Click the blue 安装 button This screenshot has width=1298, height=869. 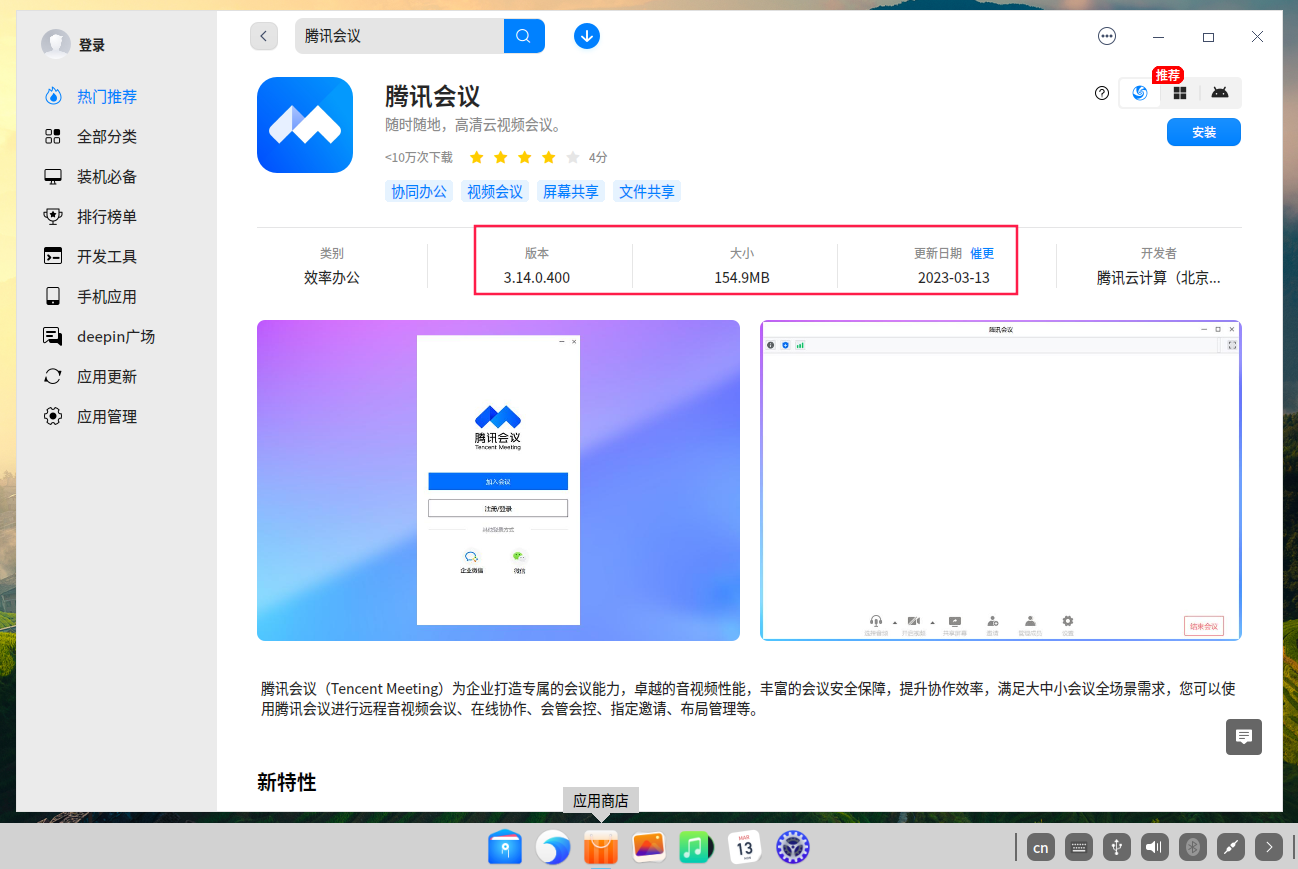(1204, 132)
